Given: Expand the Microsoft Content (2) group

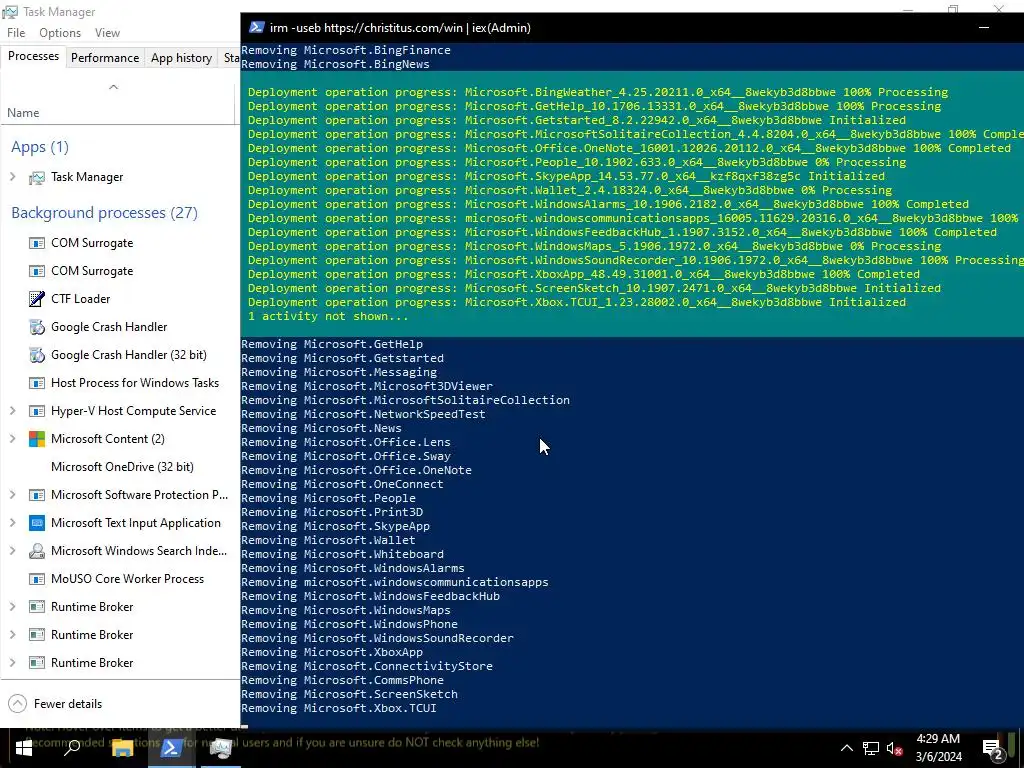Looking at the screenshot, I should (x=12, y=439).
